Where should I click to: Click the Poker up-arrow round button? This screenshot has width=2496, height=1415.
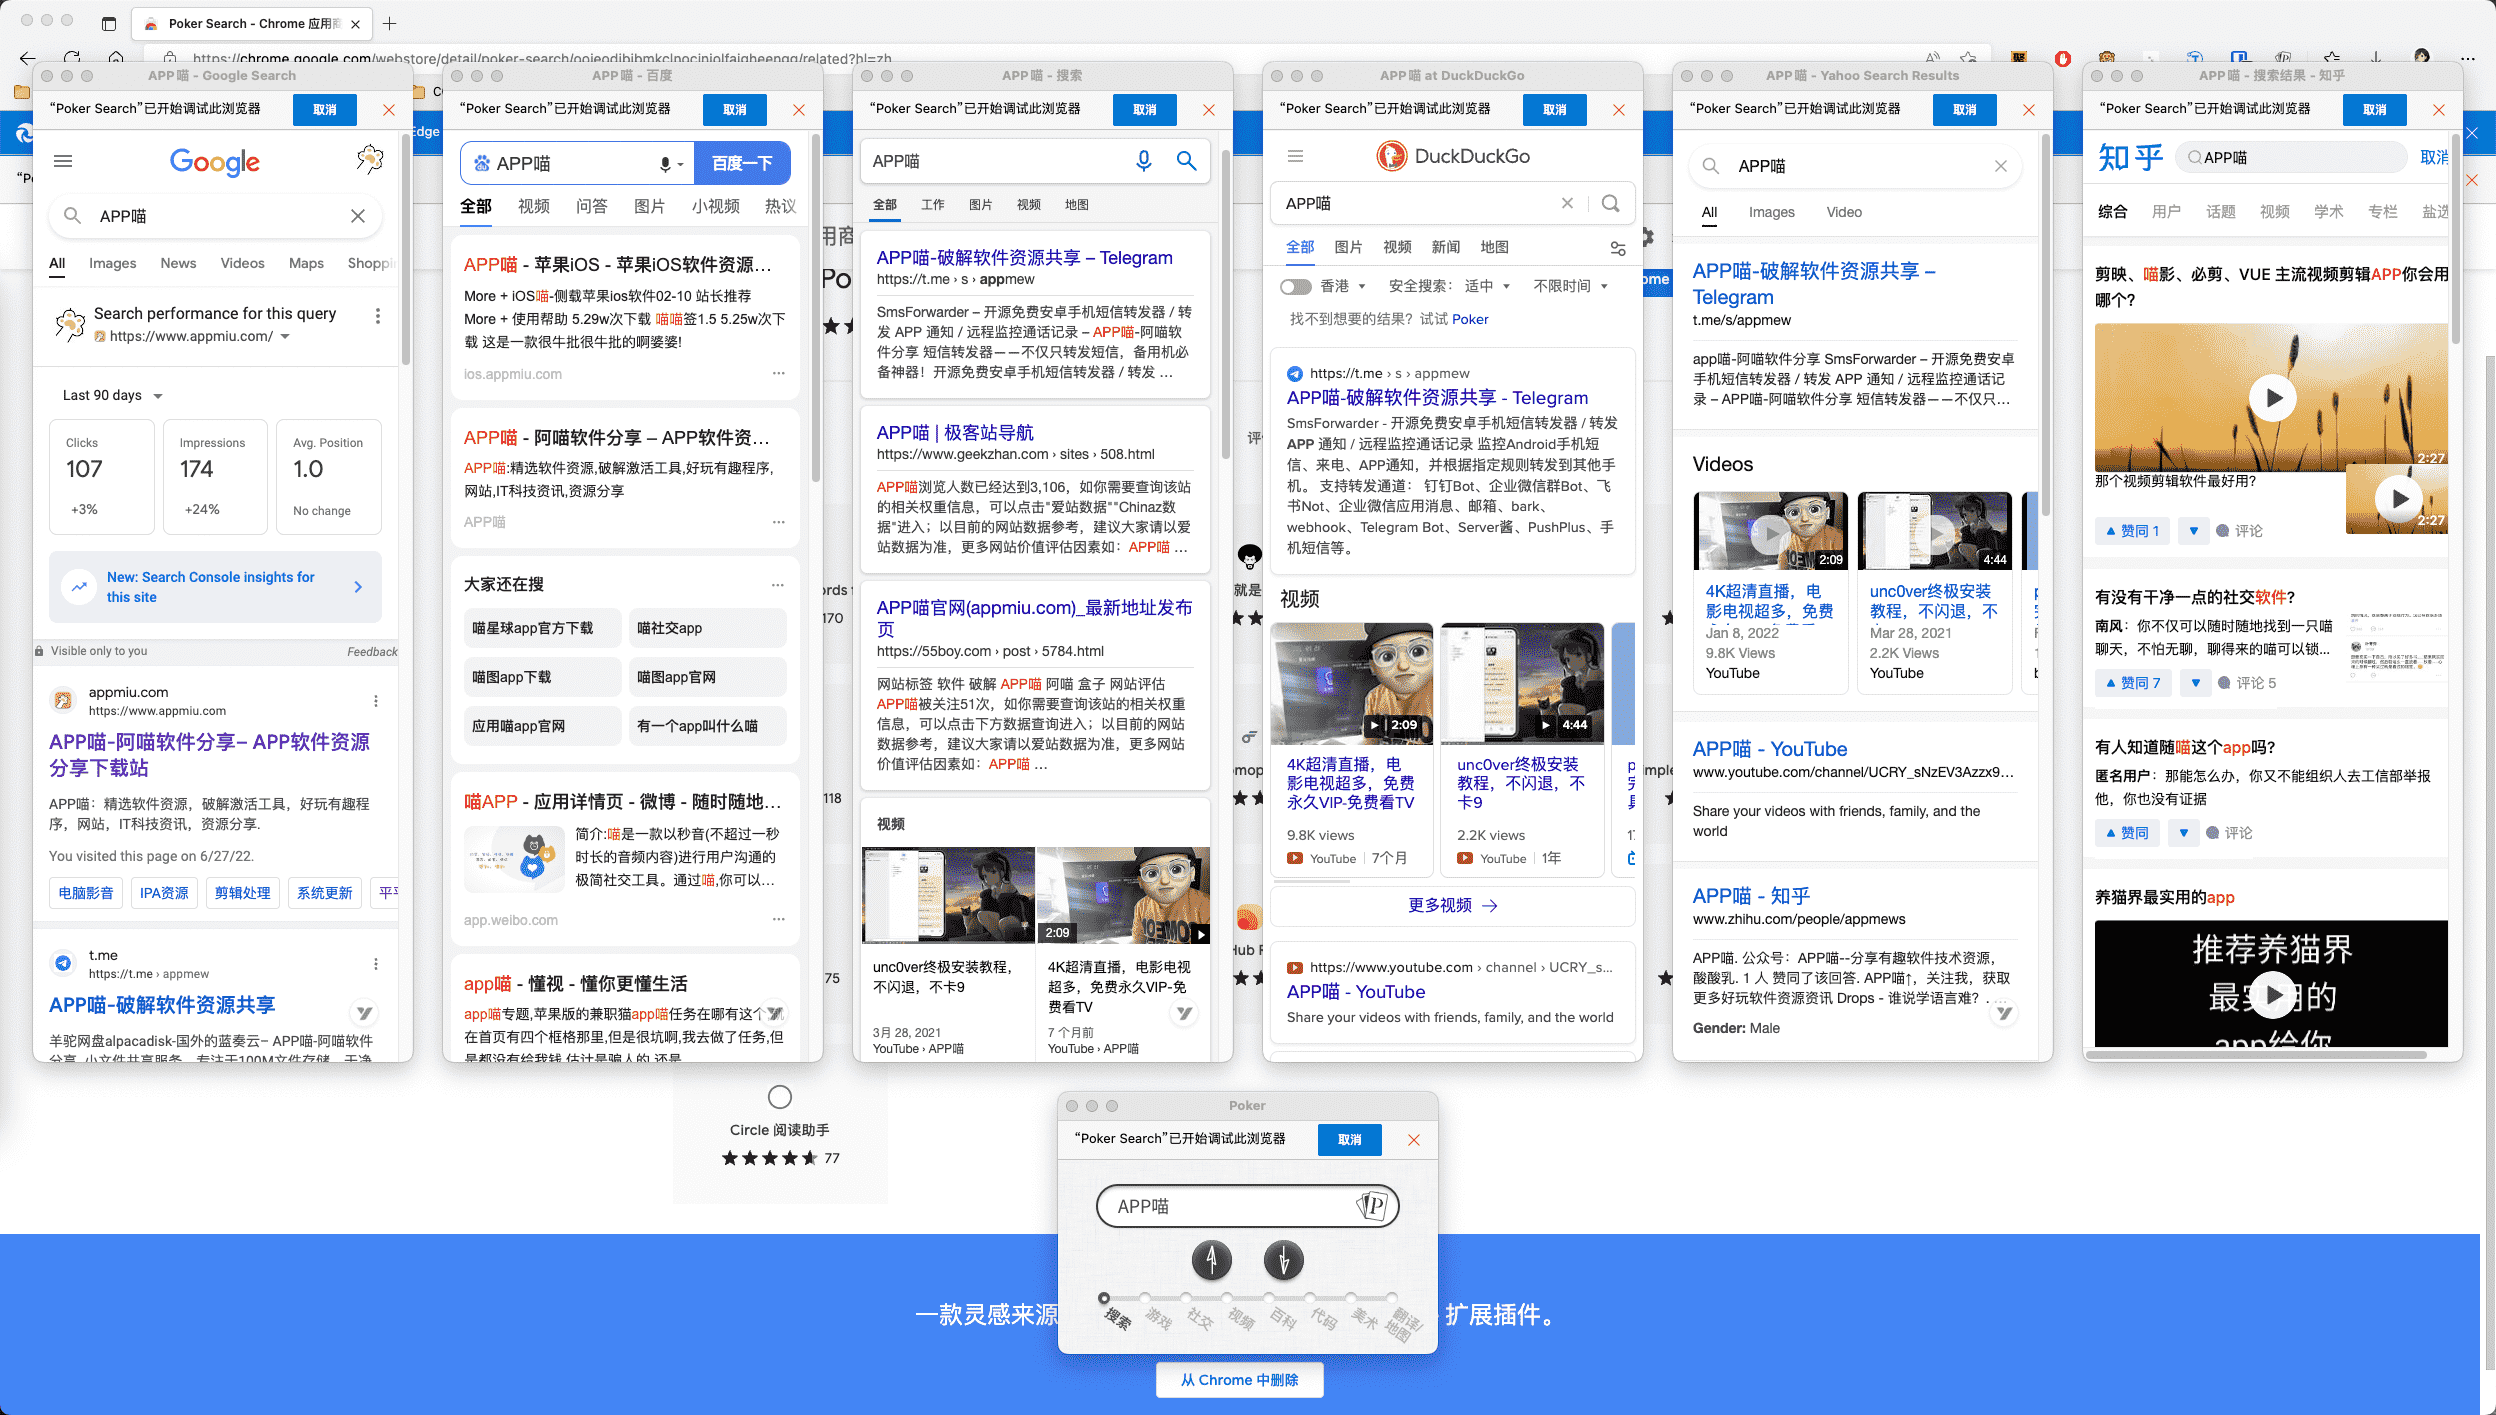[x=1211, y=1260]
